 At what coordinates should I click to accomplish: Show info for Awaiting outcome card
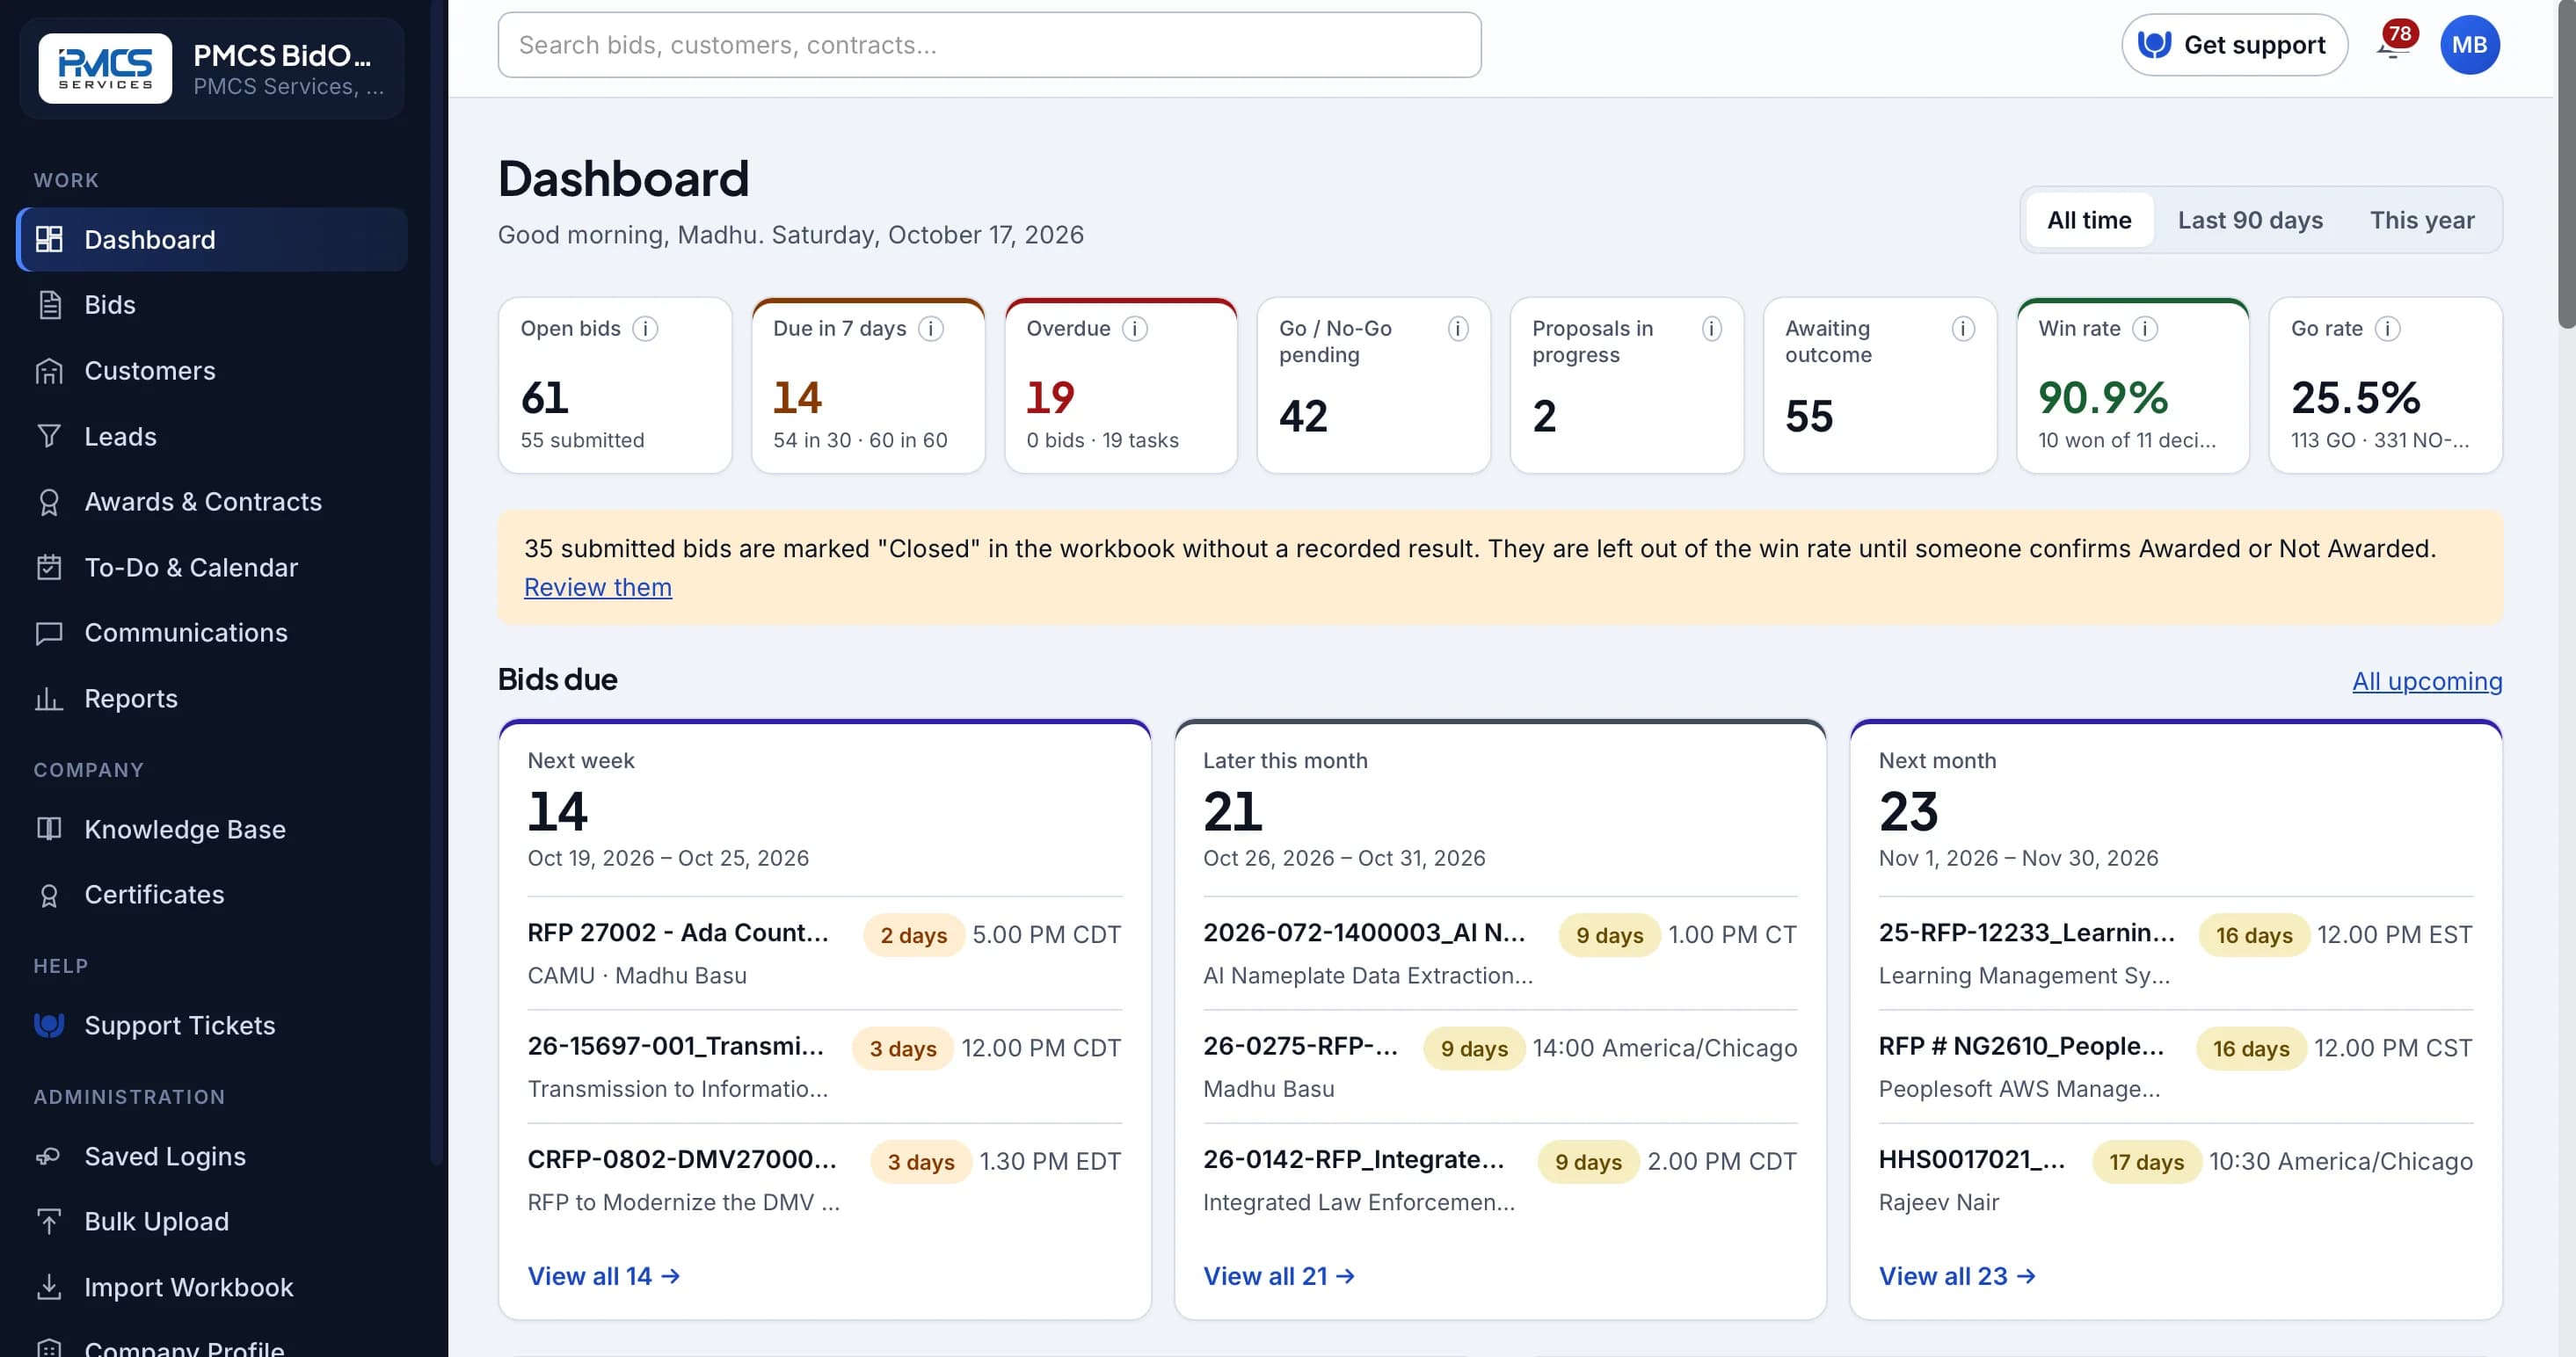pos(1963,329)
